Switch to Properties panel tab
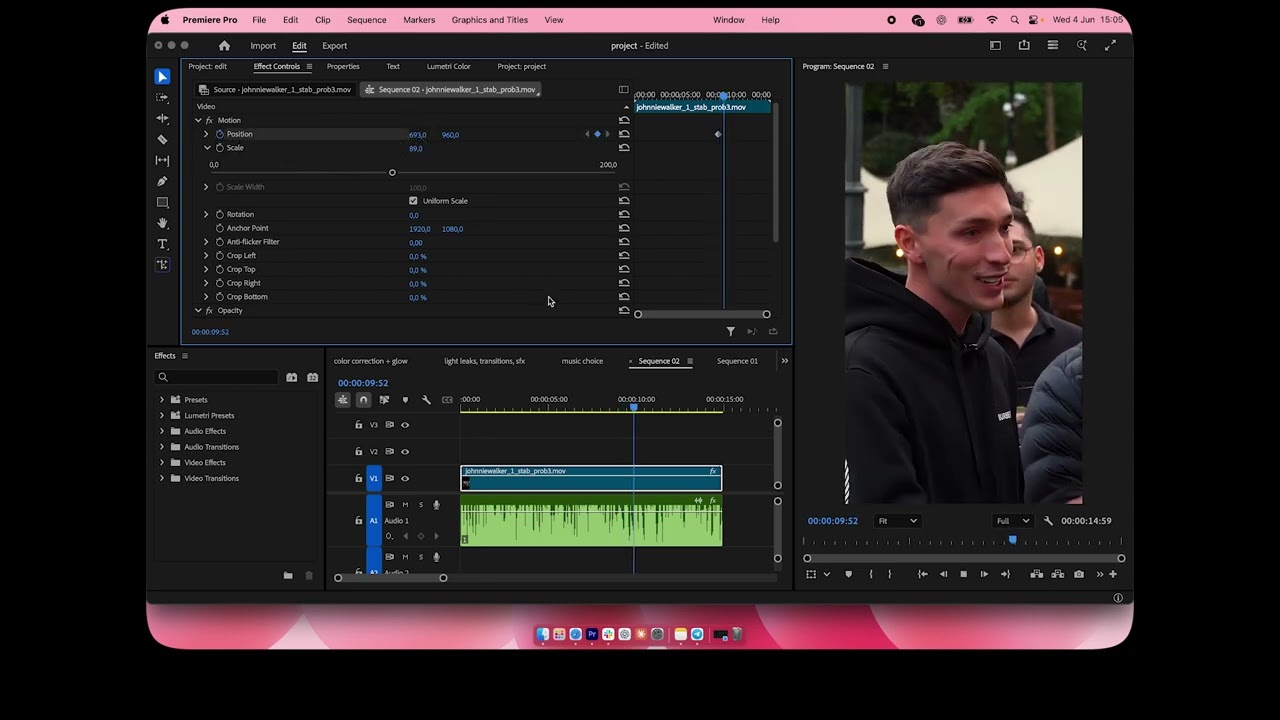Screen dimensions: 1280x720 click(343, 67)
